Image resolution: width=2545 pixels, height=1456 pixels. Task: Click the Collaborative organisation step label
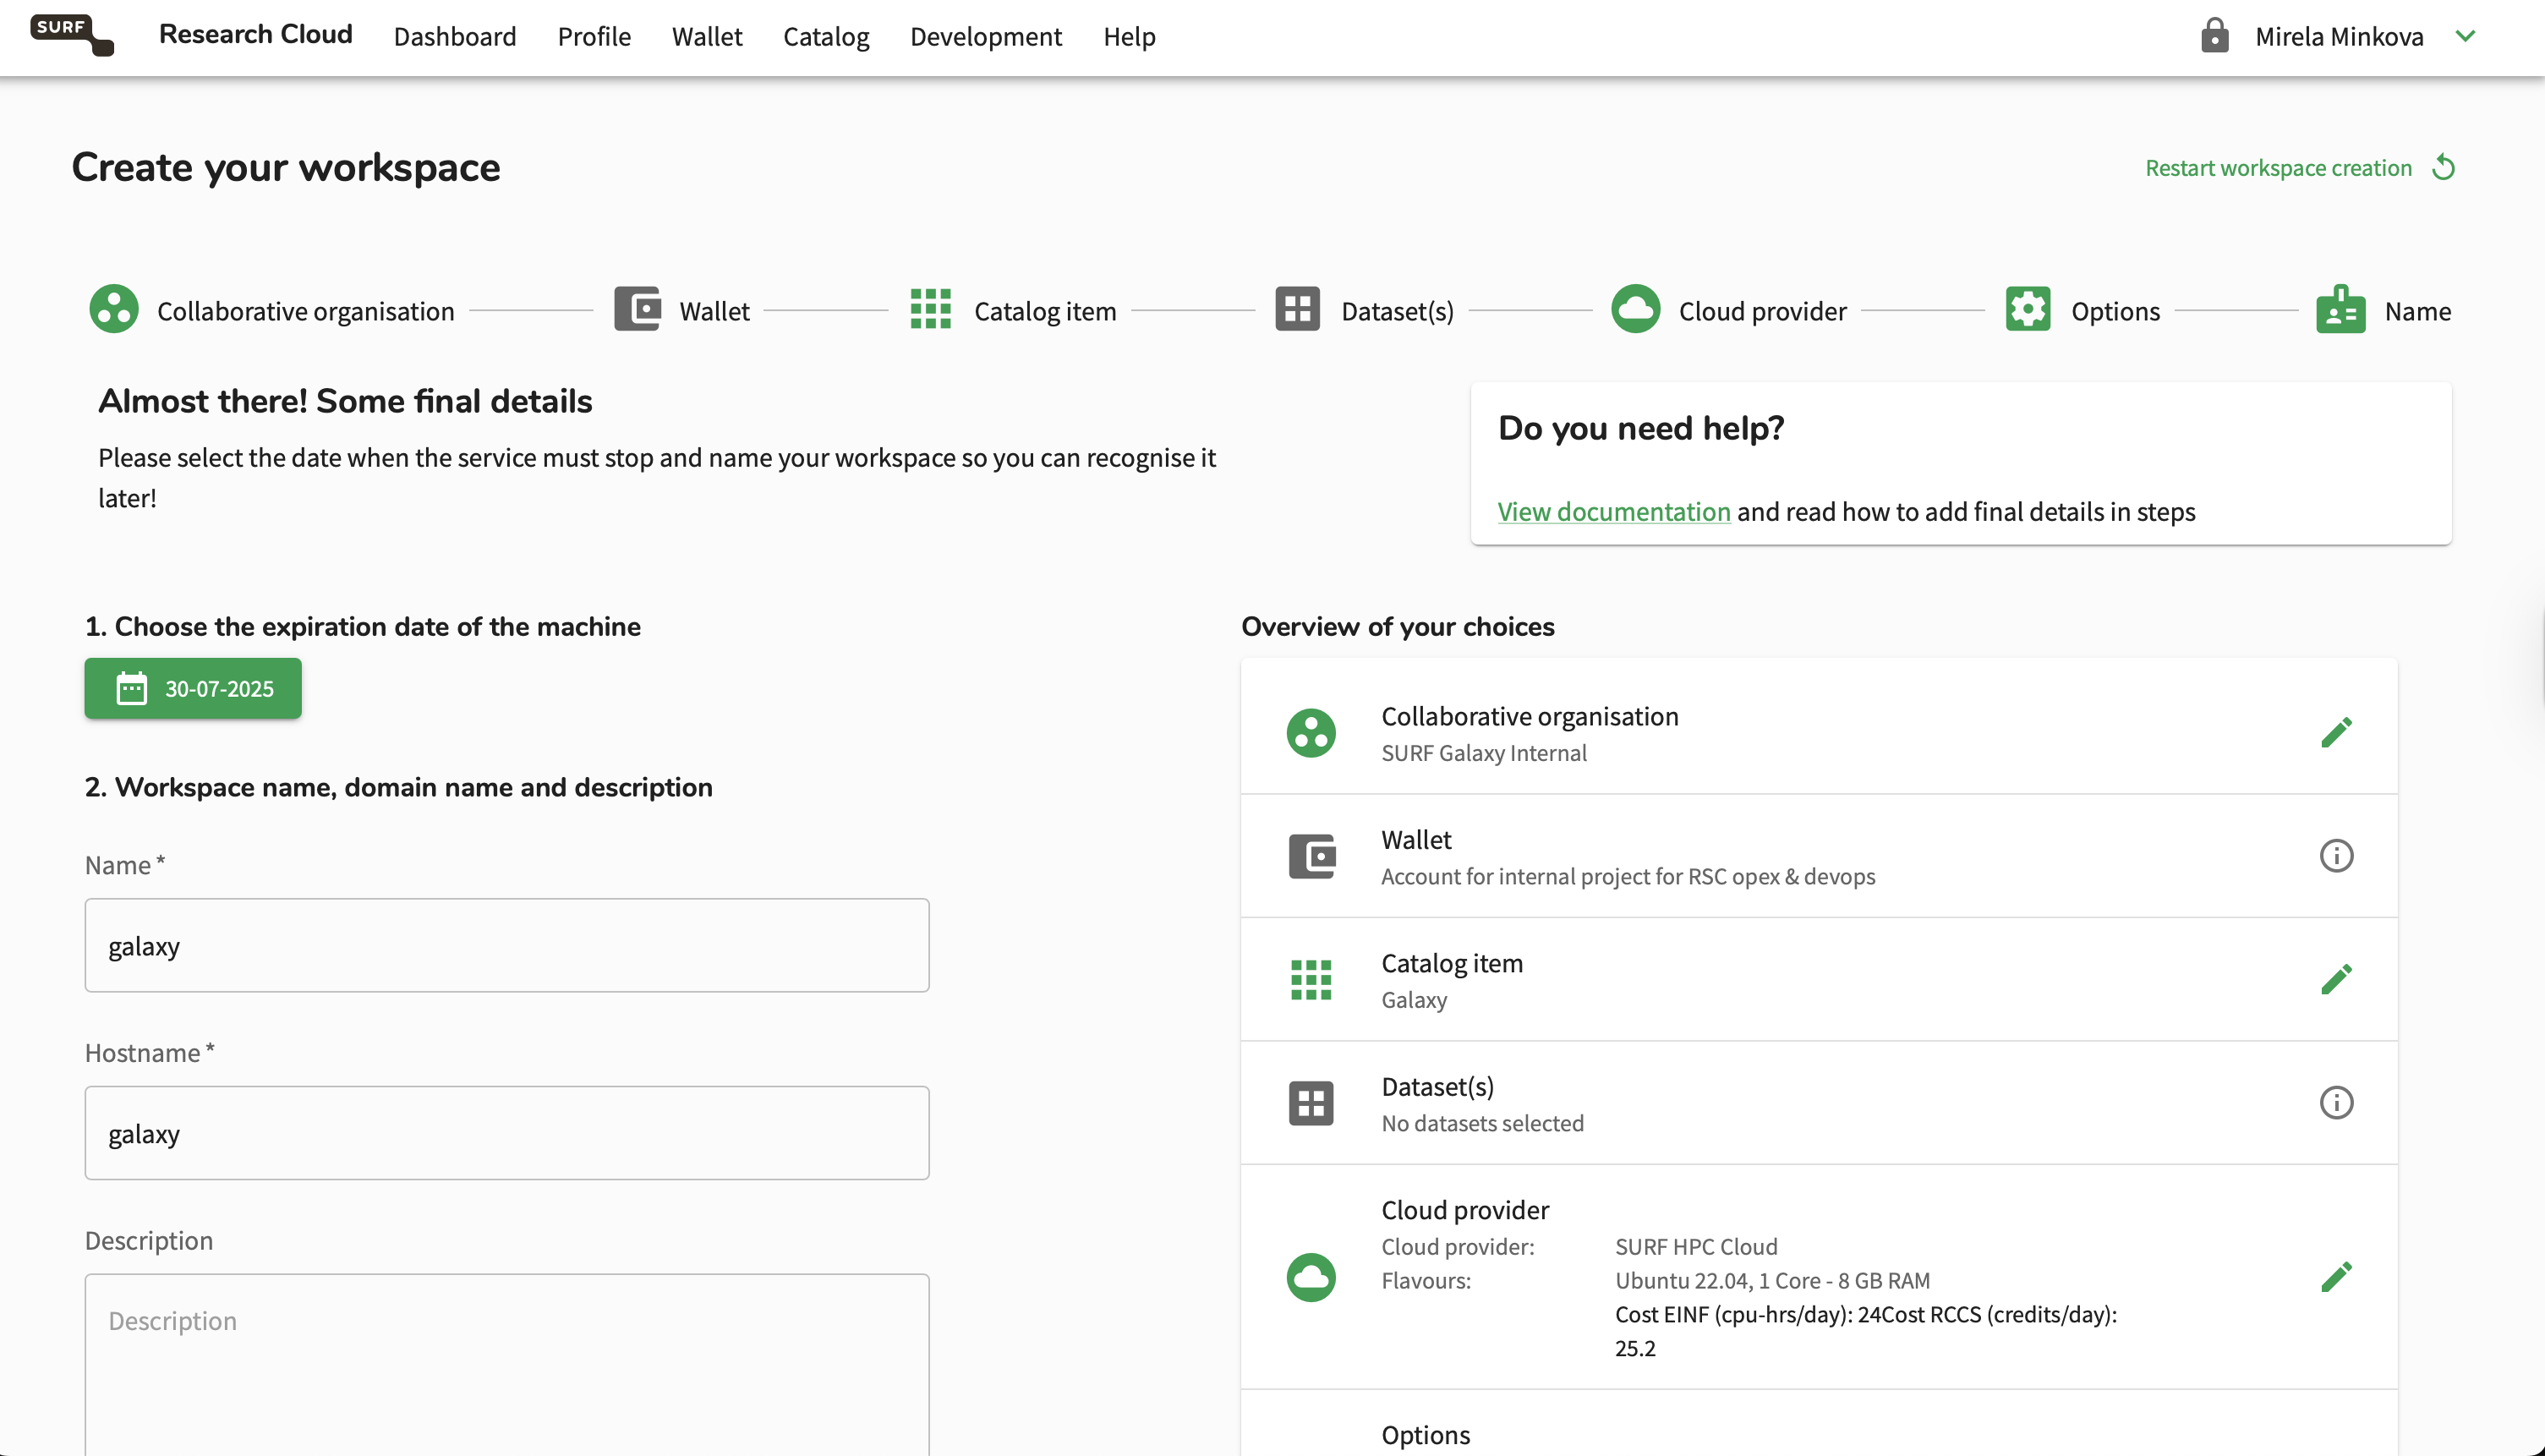(306, 311)
